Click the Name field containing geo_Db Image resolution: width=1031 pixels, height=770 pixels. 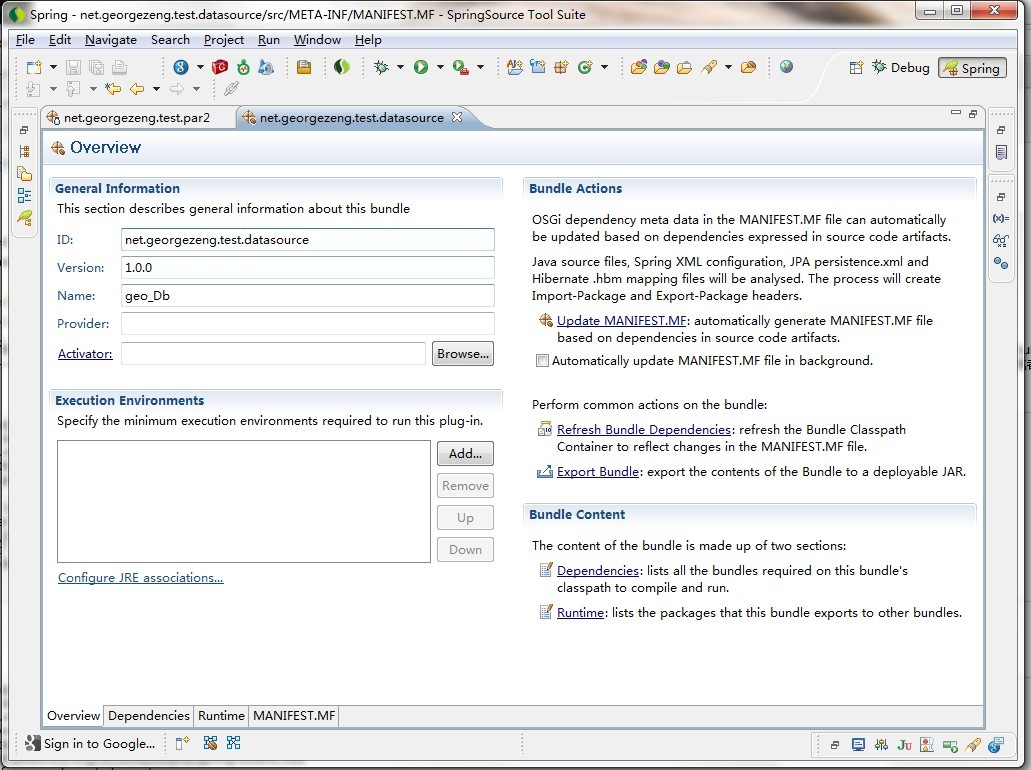(x=308, y=296)
